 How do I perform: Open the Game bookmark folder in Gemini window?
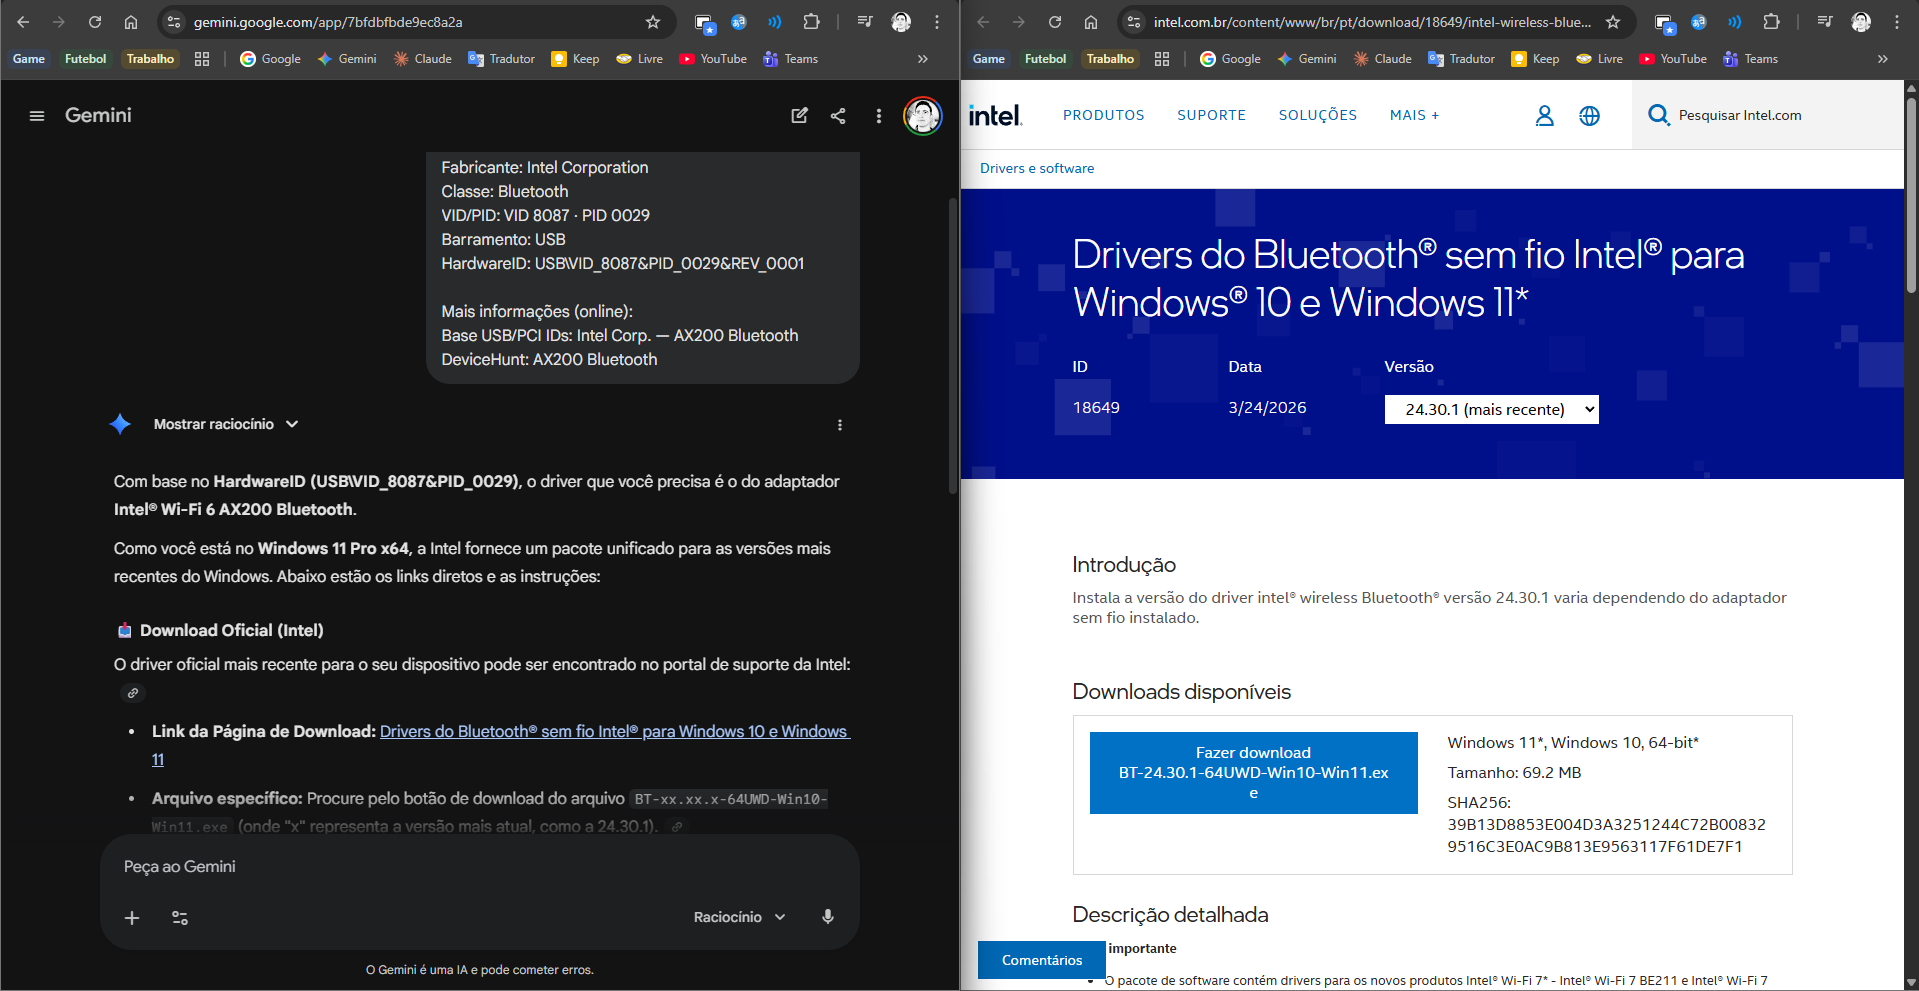click(x=29, y=59)
